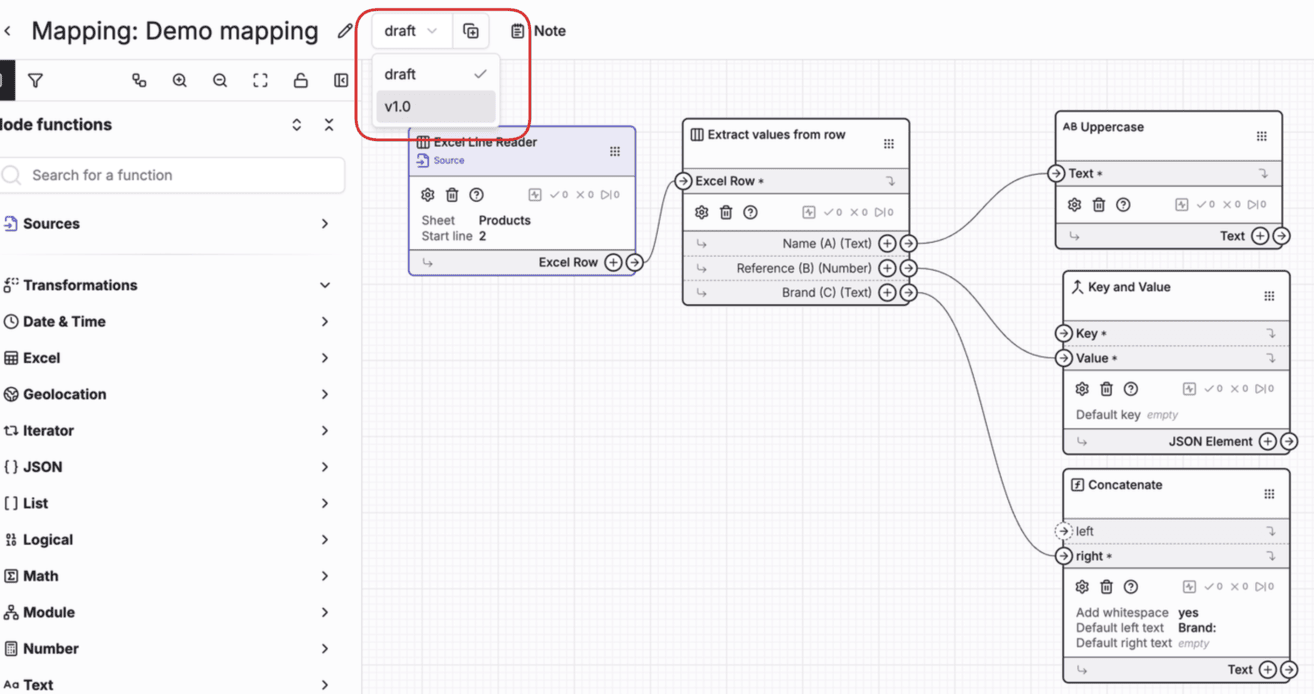
Task: Click the plus on JSON Element output
Action: click(1267, 441)
